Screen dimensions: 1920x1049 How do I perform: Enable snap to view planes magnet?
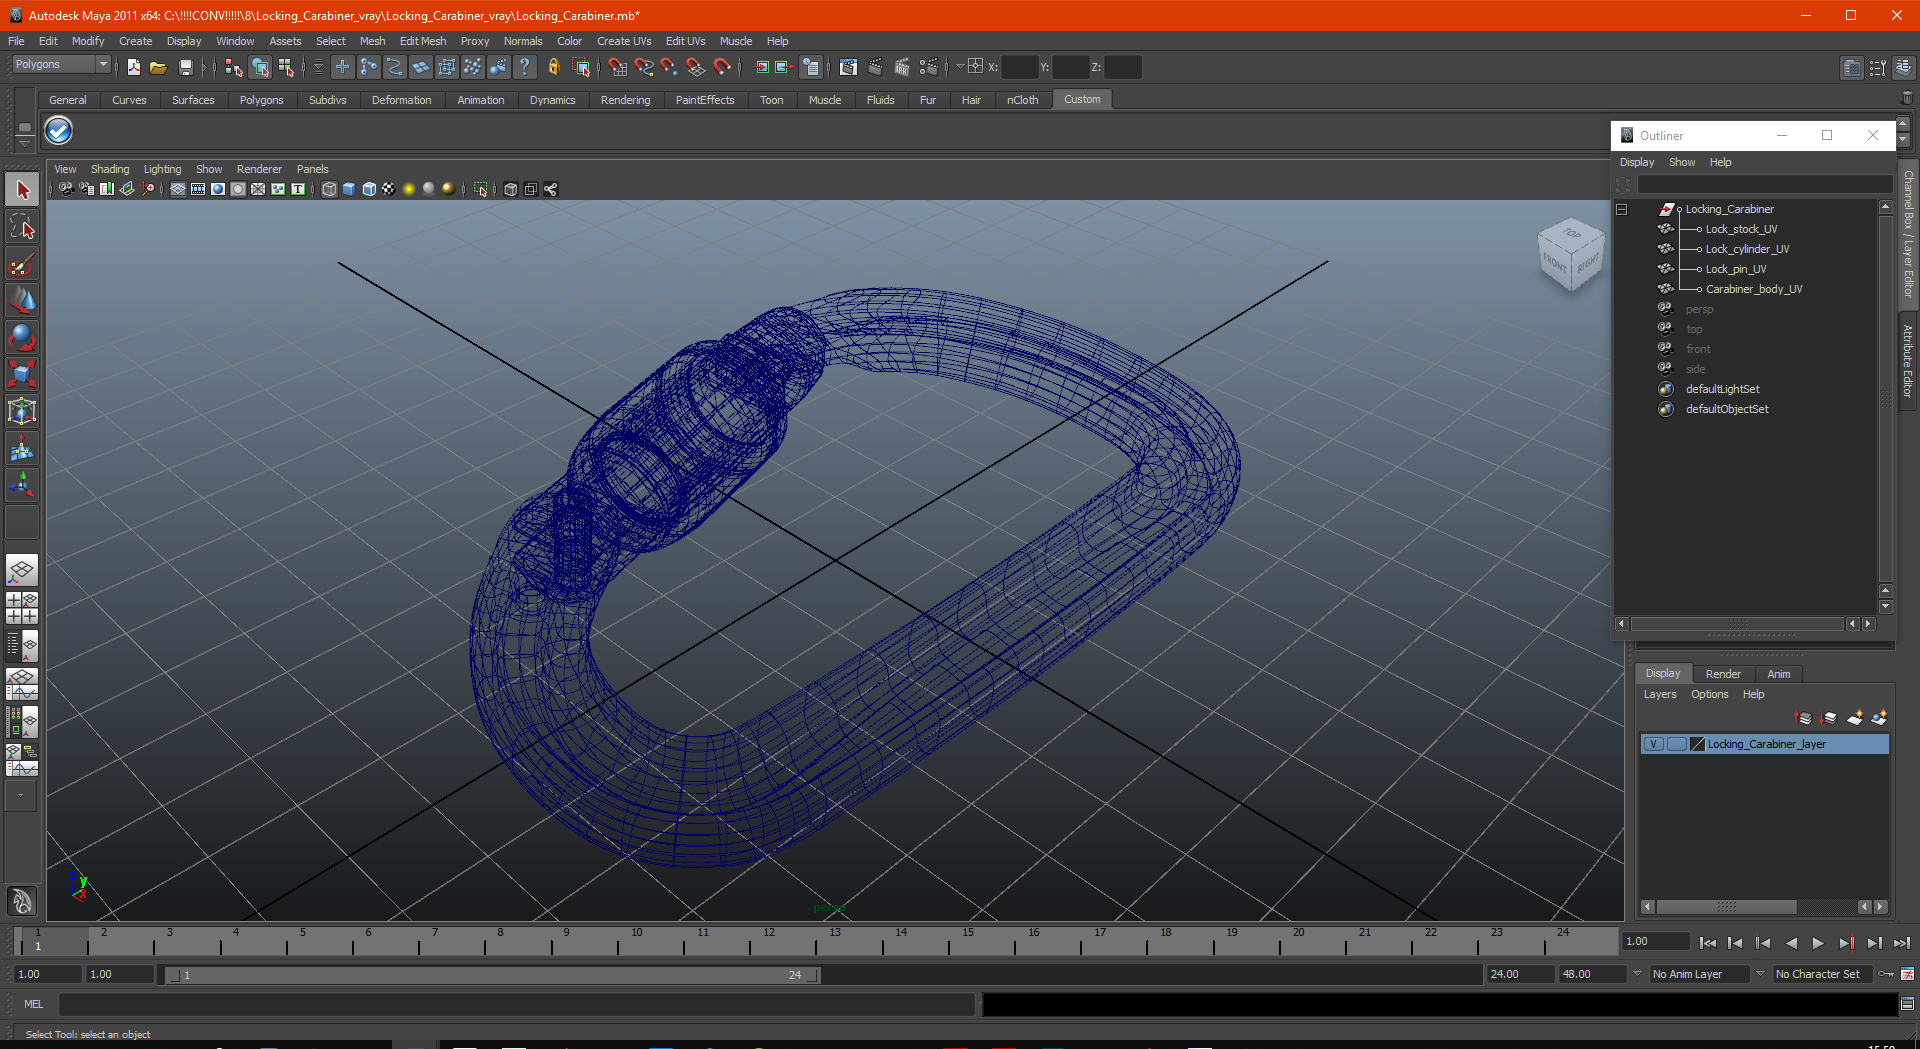[x=695, y=67]
